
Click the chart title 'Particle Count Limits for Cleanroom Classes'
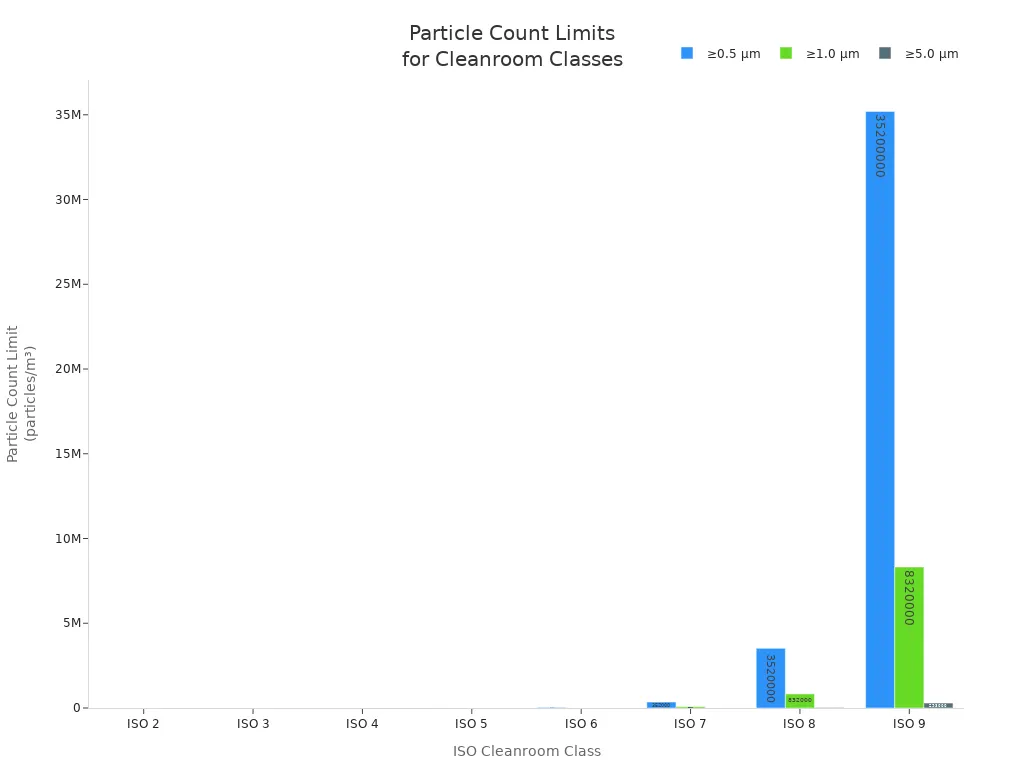tap(512, 46)
